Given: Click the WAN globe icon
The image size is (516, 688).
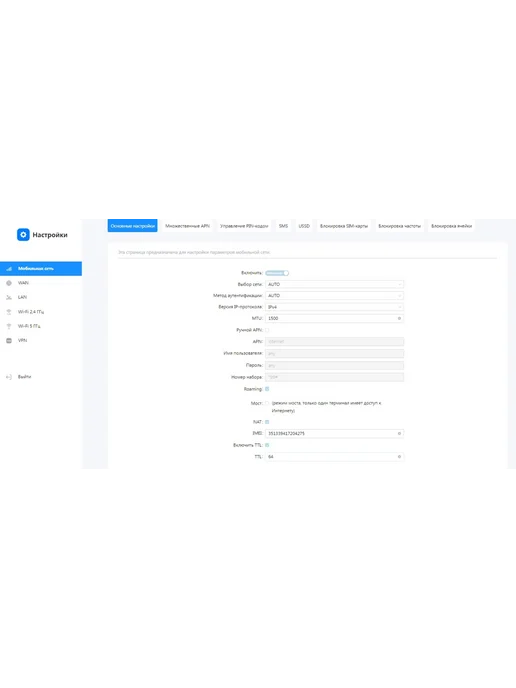Looking at the screenshot, I should [x=9, y=283].
